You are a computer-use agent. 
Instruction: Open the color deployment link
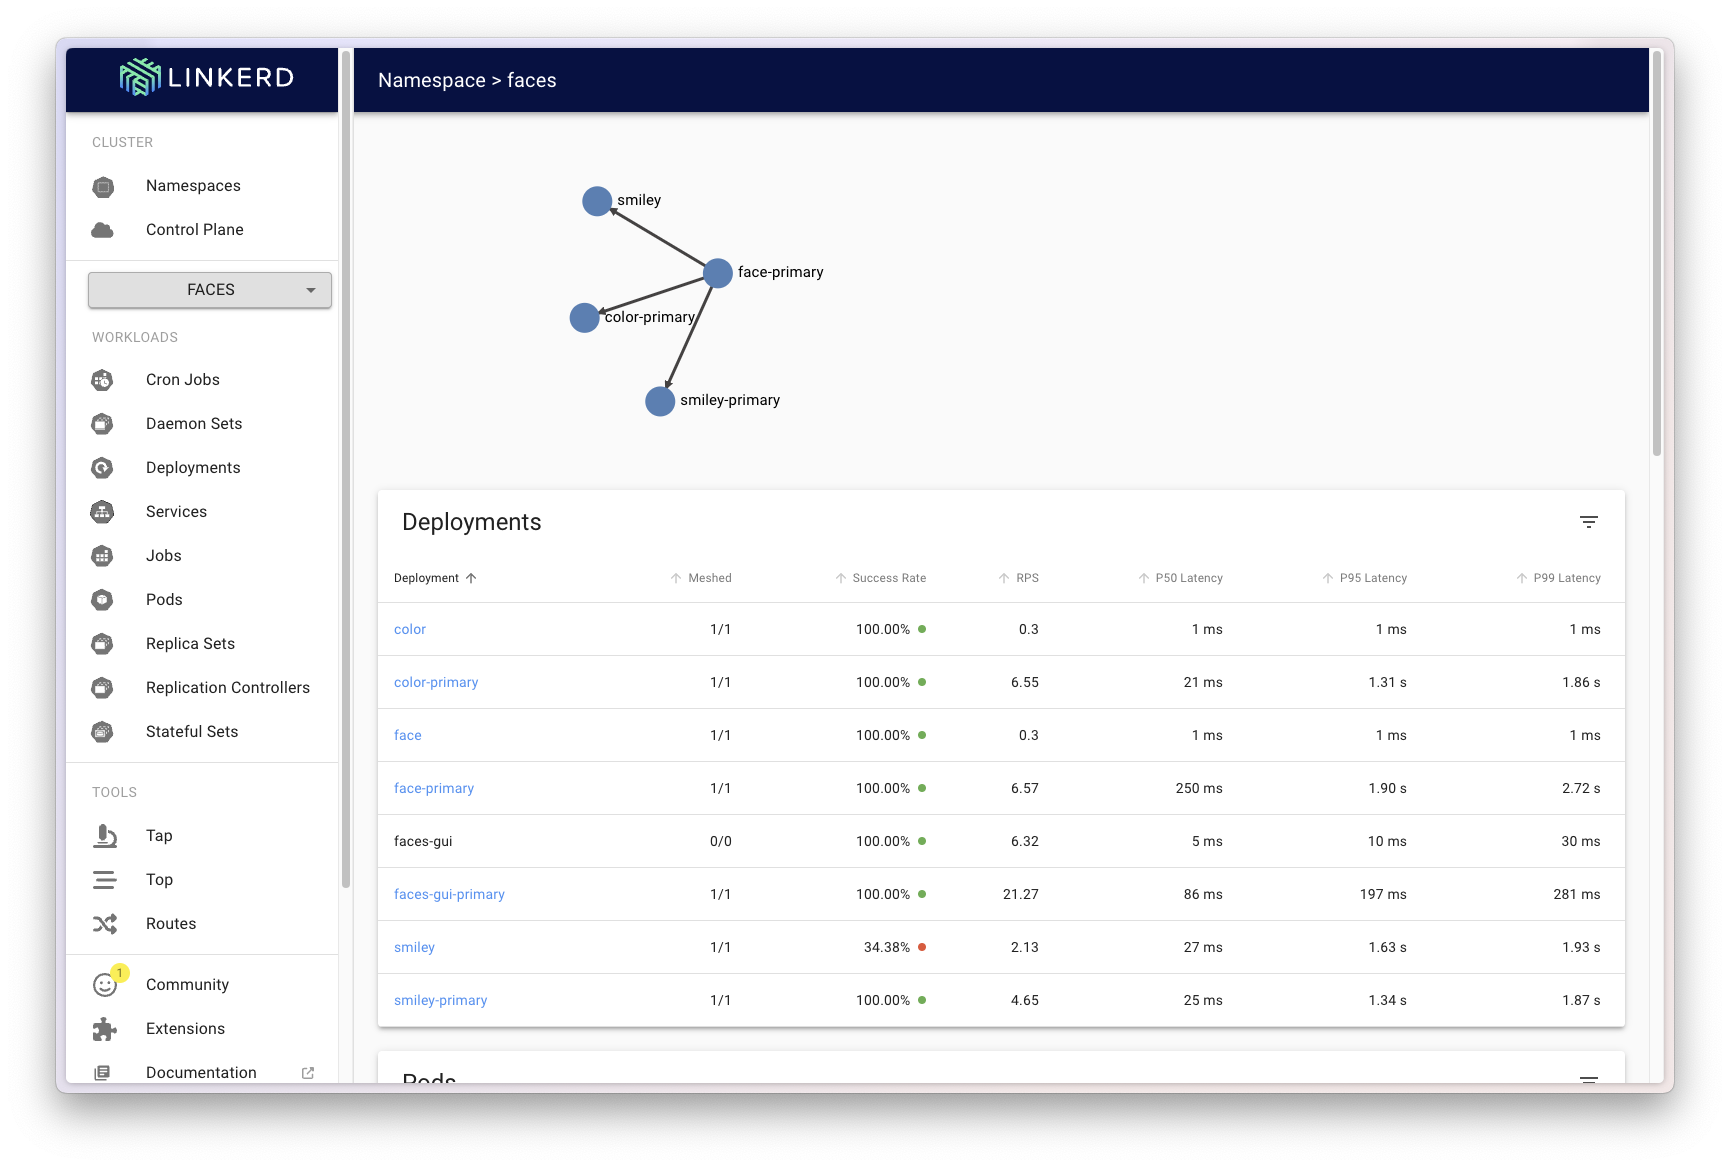pos(410,629)
